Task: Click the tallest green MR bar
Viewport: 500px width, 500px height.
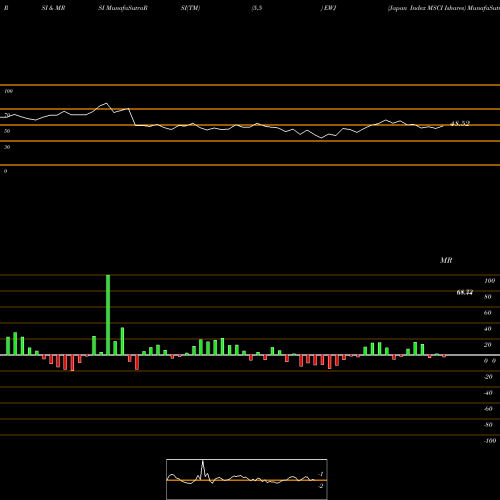Action: pos(108,315)
